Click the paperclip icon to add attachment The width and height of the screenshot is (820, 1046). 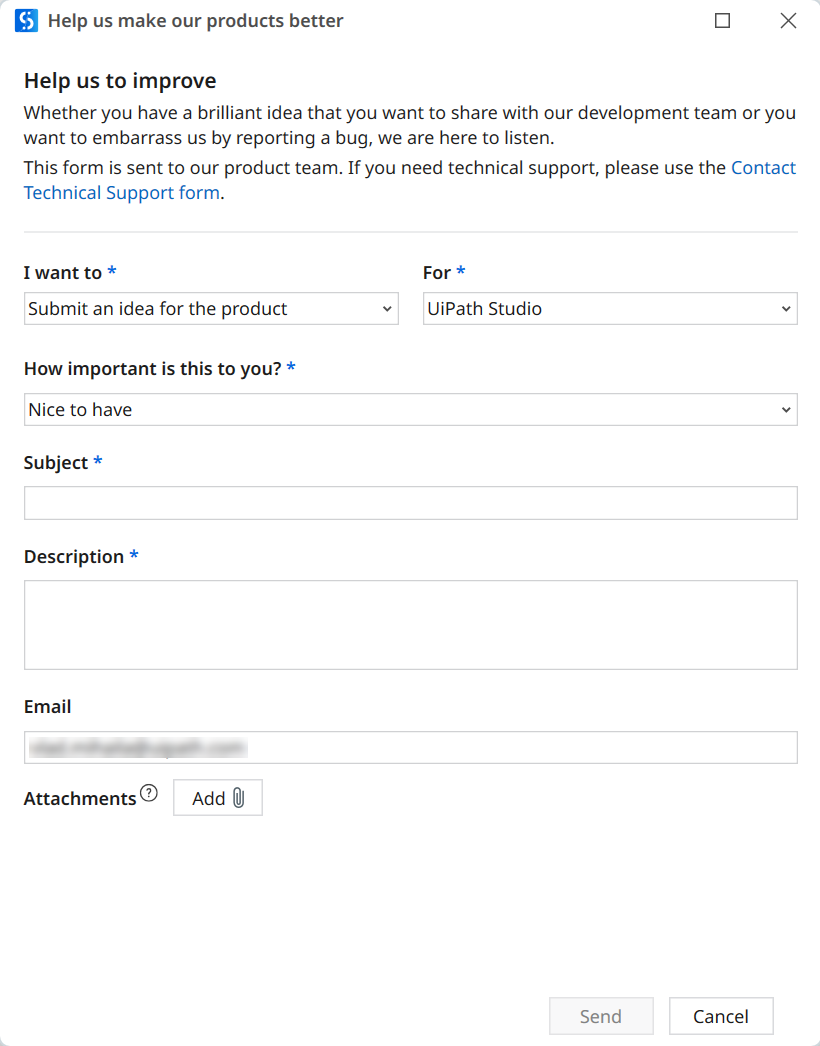tap(239, 798)
